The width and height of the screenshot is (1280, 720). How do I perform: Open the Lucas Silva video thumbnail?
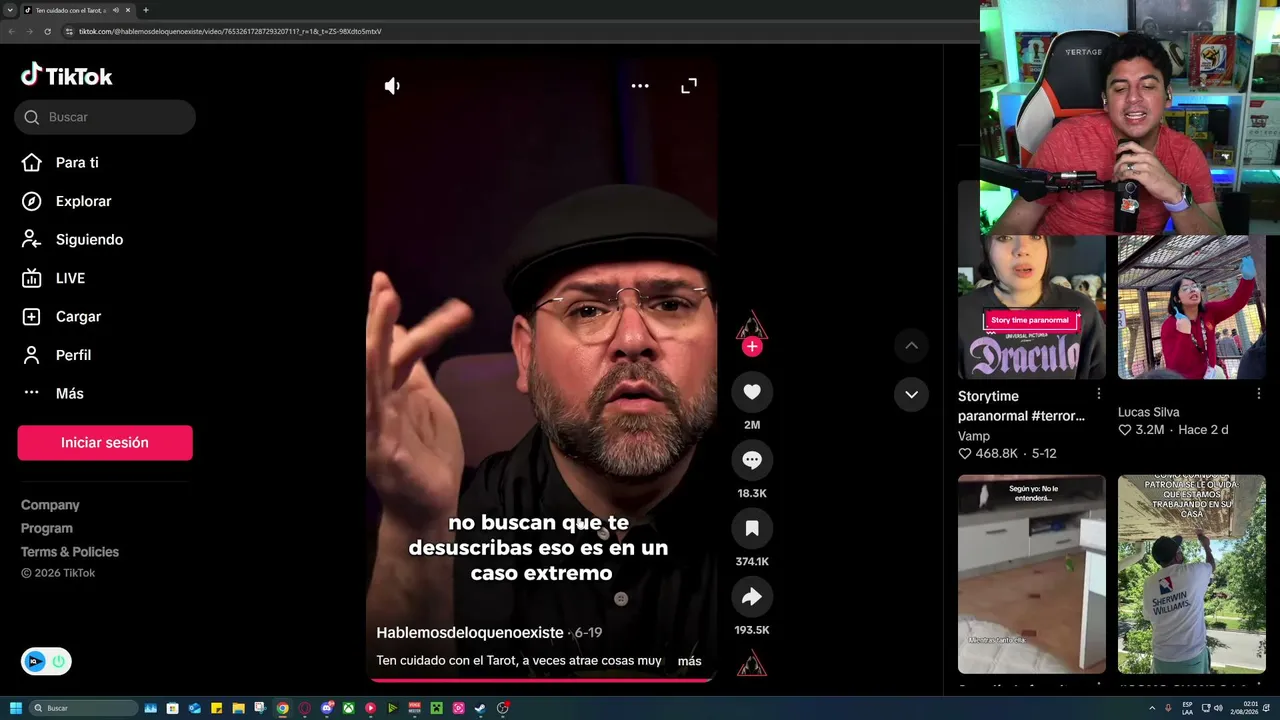coord(1192,307)
